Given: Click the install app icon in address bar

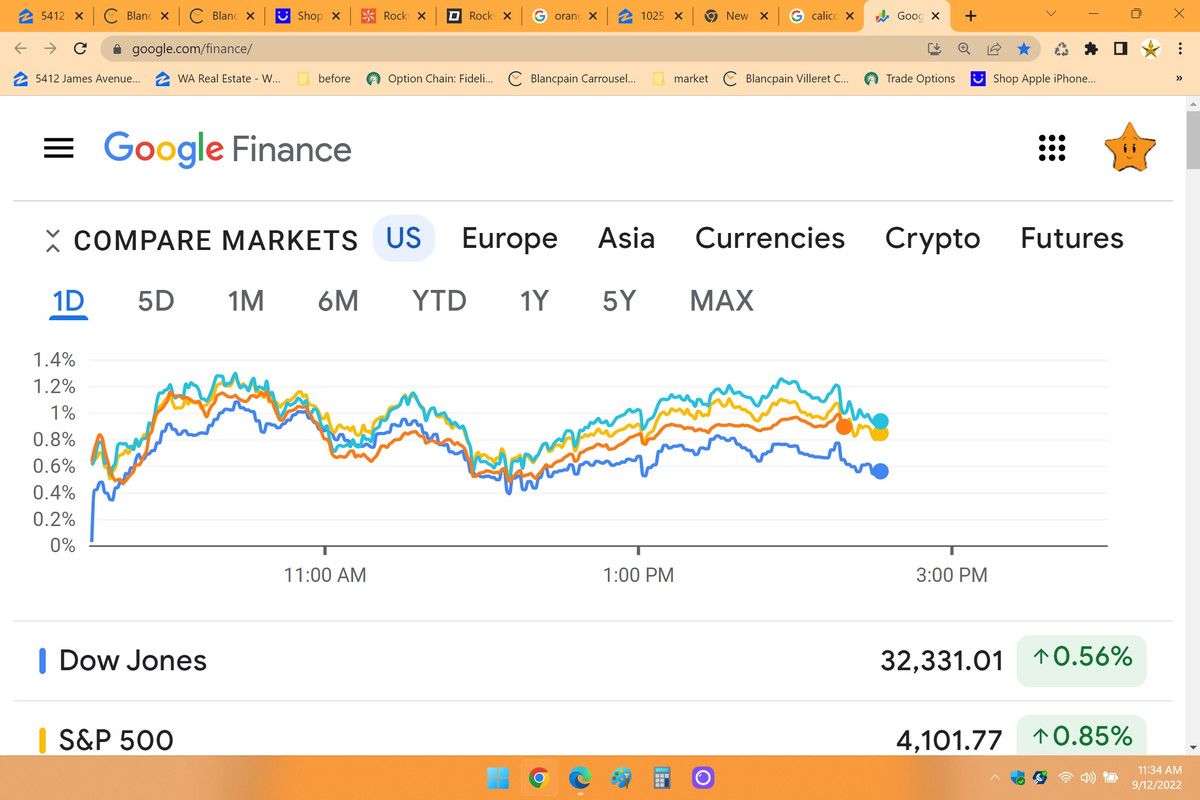Looking at the screenshot, I should tap(936, 48).
